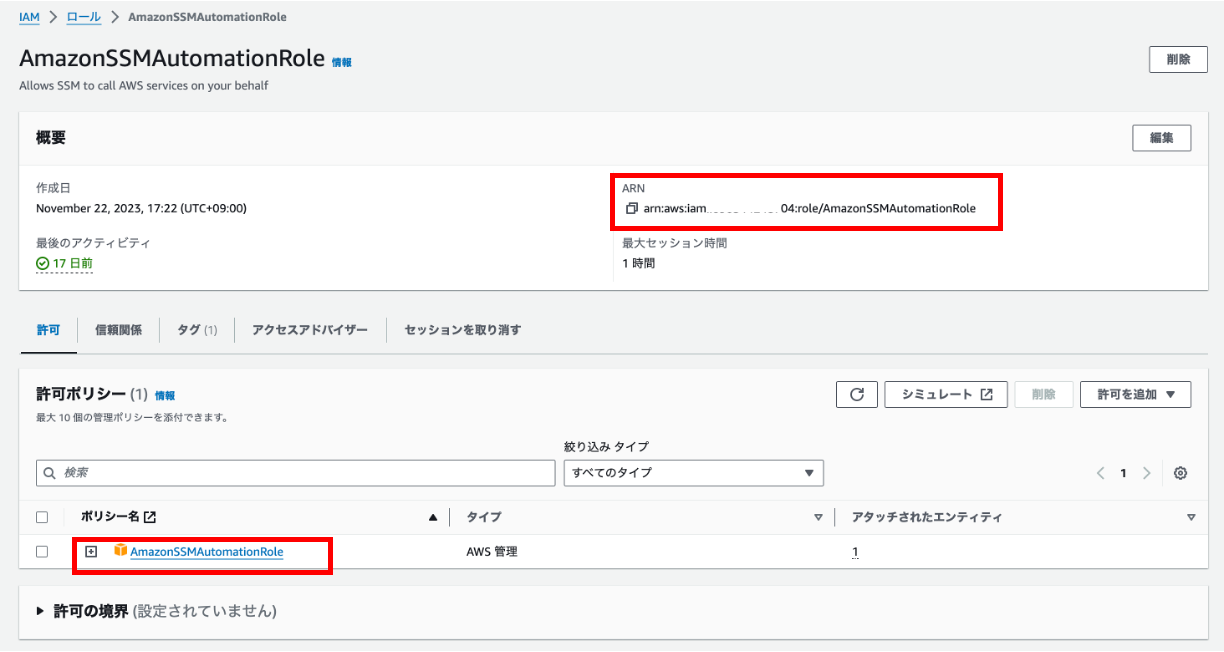The width and height of the screenshot is (1224, 652).
Task: Click the creation date November 22, 2023
Action: tap(141, 209)
